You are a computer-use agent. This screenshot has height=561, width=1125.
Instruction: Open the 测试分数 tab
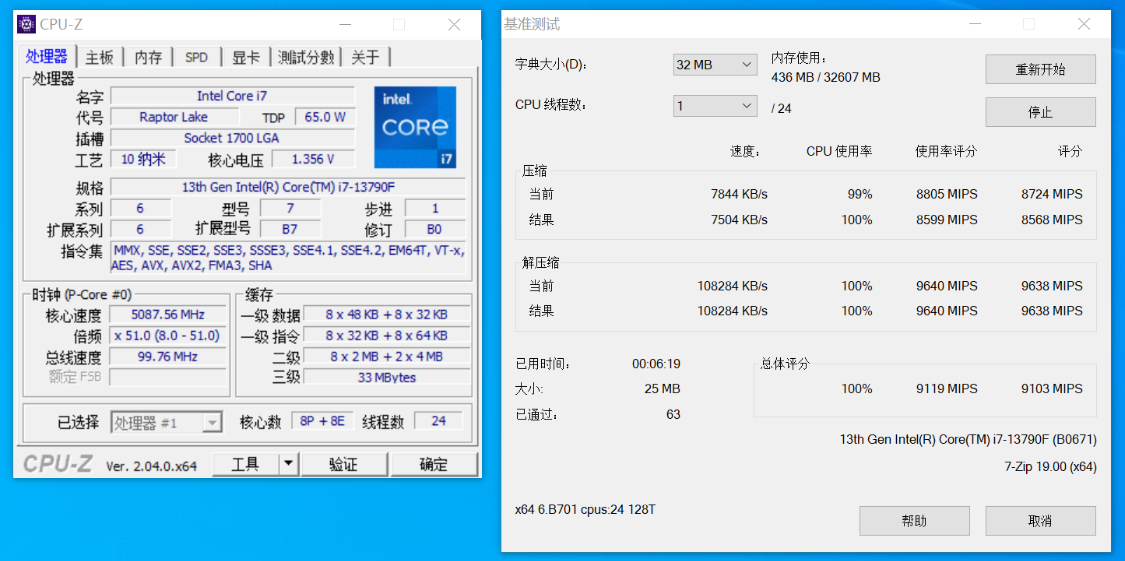[306, 57]
